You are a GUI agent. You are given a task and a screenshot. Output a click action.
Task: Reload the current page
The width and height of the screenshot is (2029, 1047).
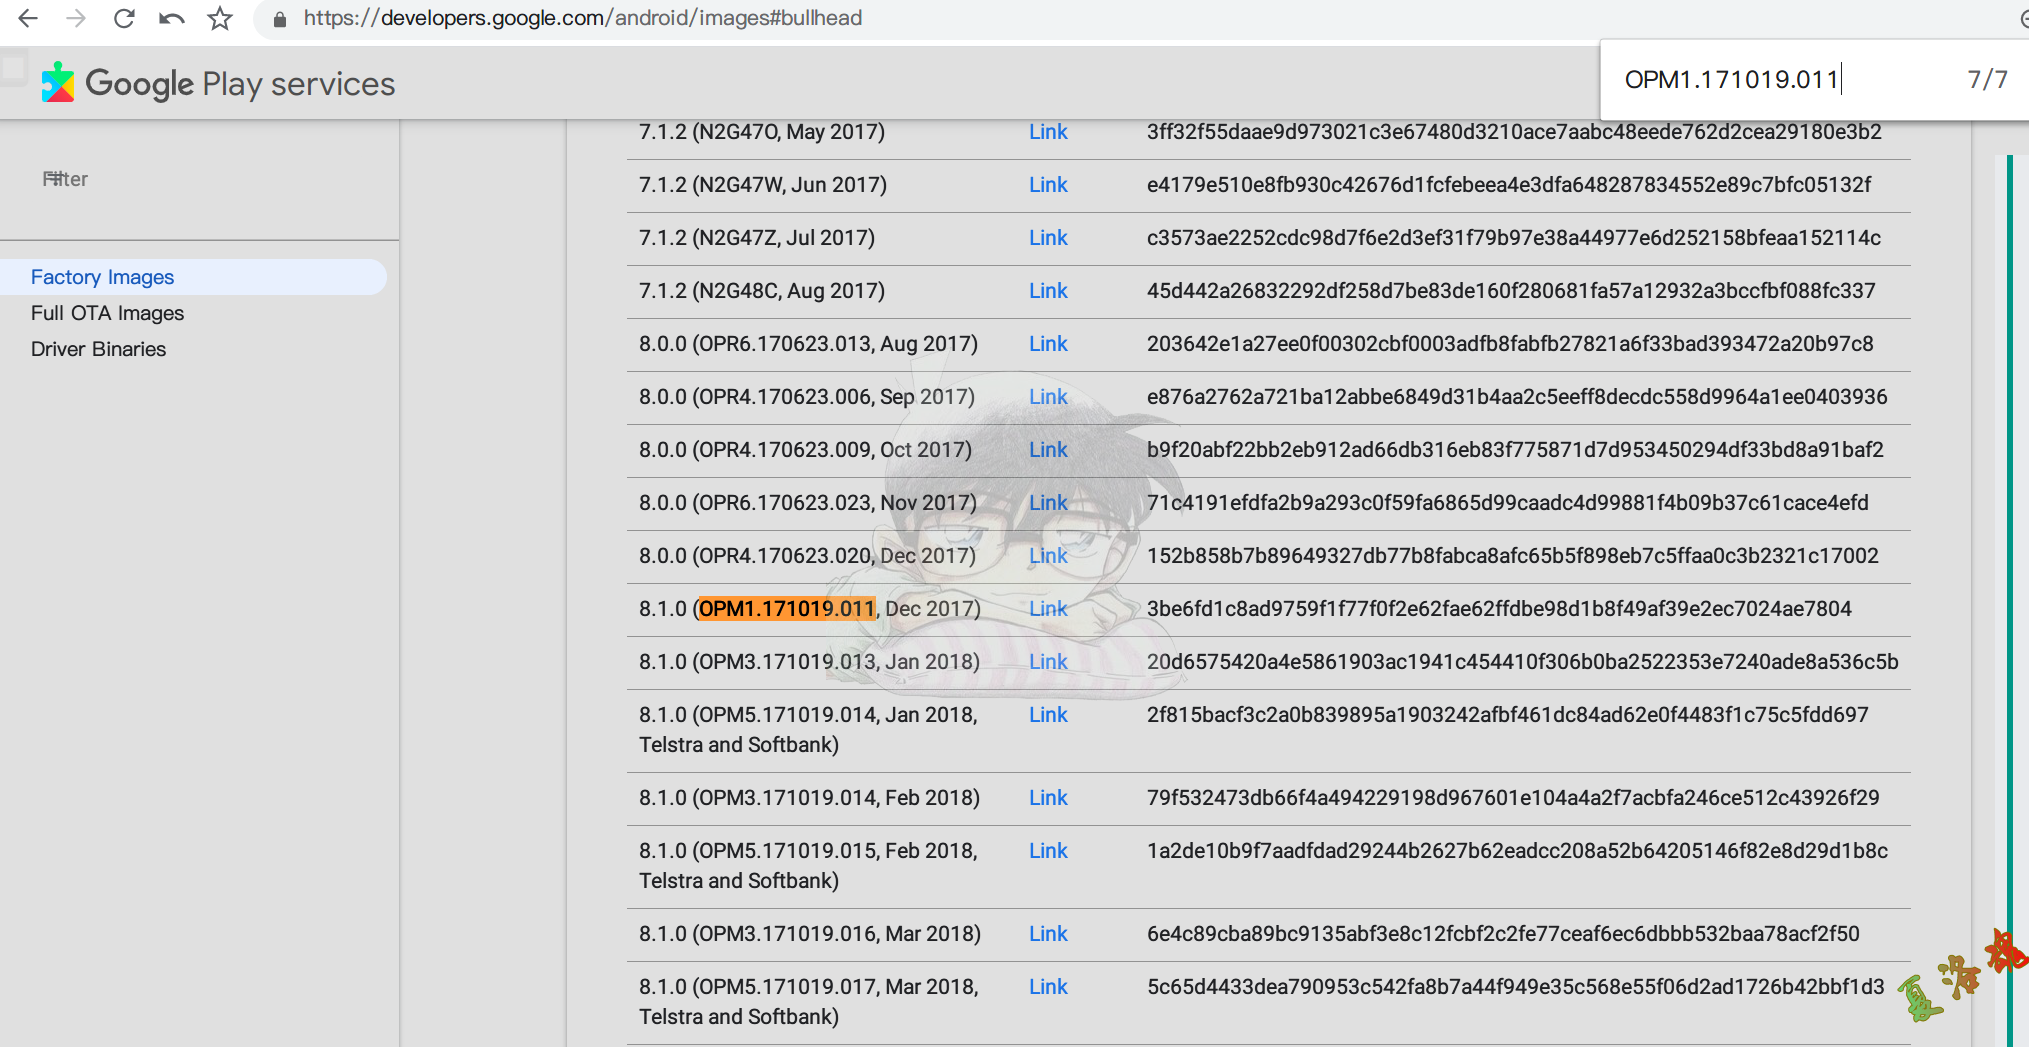point(124,18)
